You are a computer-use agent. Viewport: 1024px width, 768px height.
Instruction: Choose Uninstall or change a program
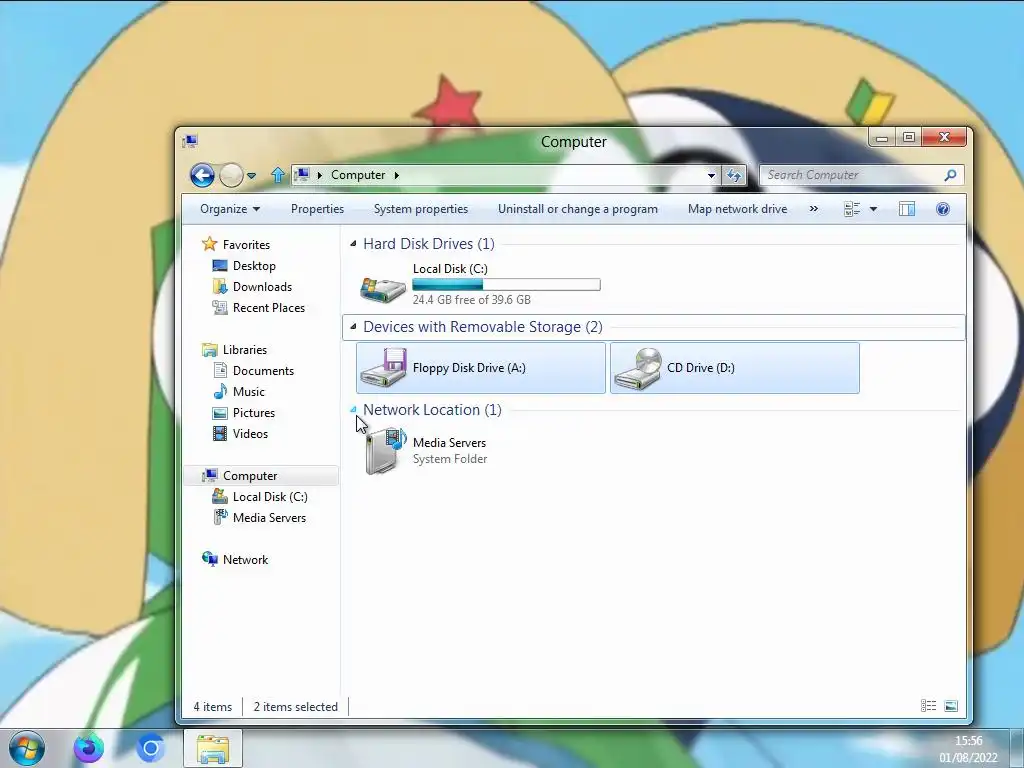tap(578, 209)
